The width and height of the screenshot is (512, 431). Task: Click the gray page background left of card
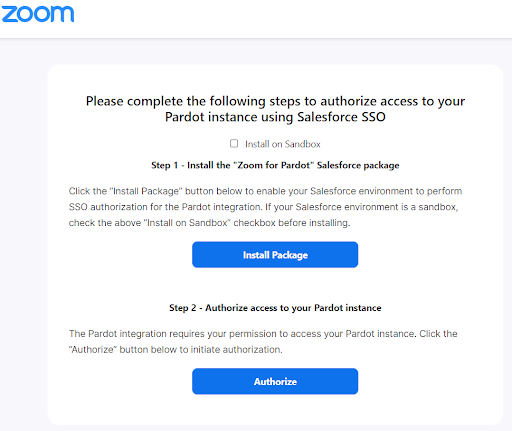tap(23, 233)
